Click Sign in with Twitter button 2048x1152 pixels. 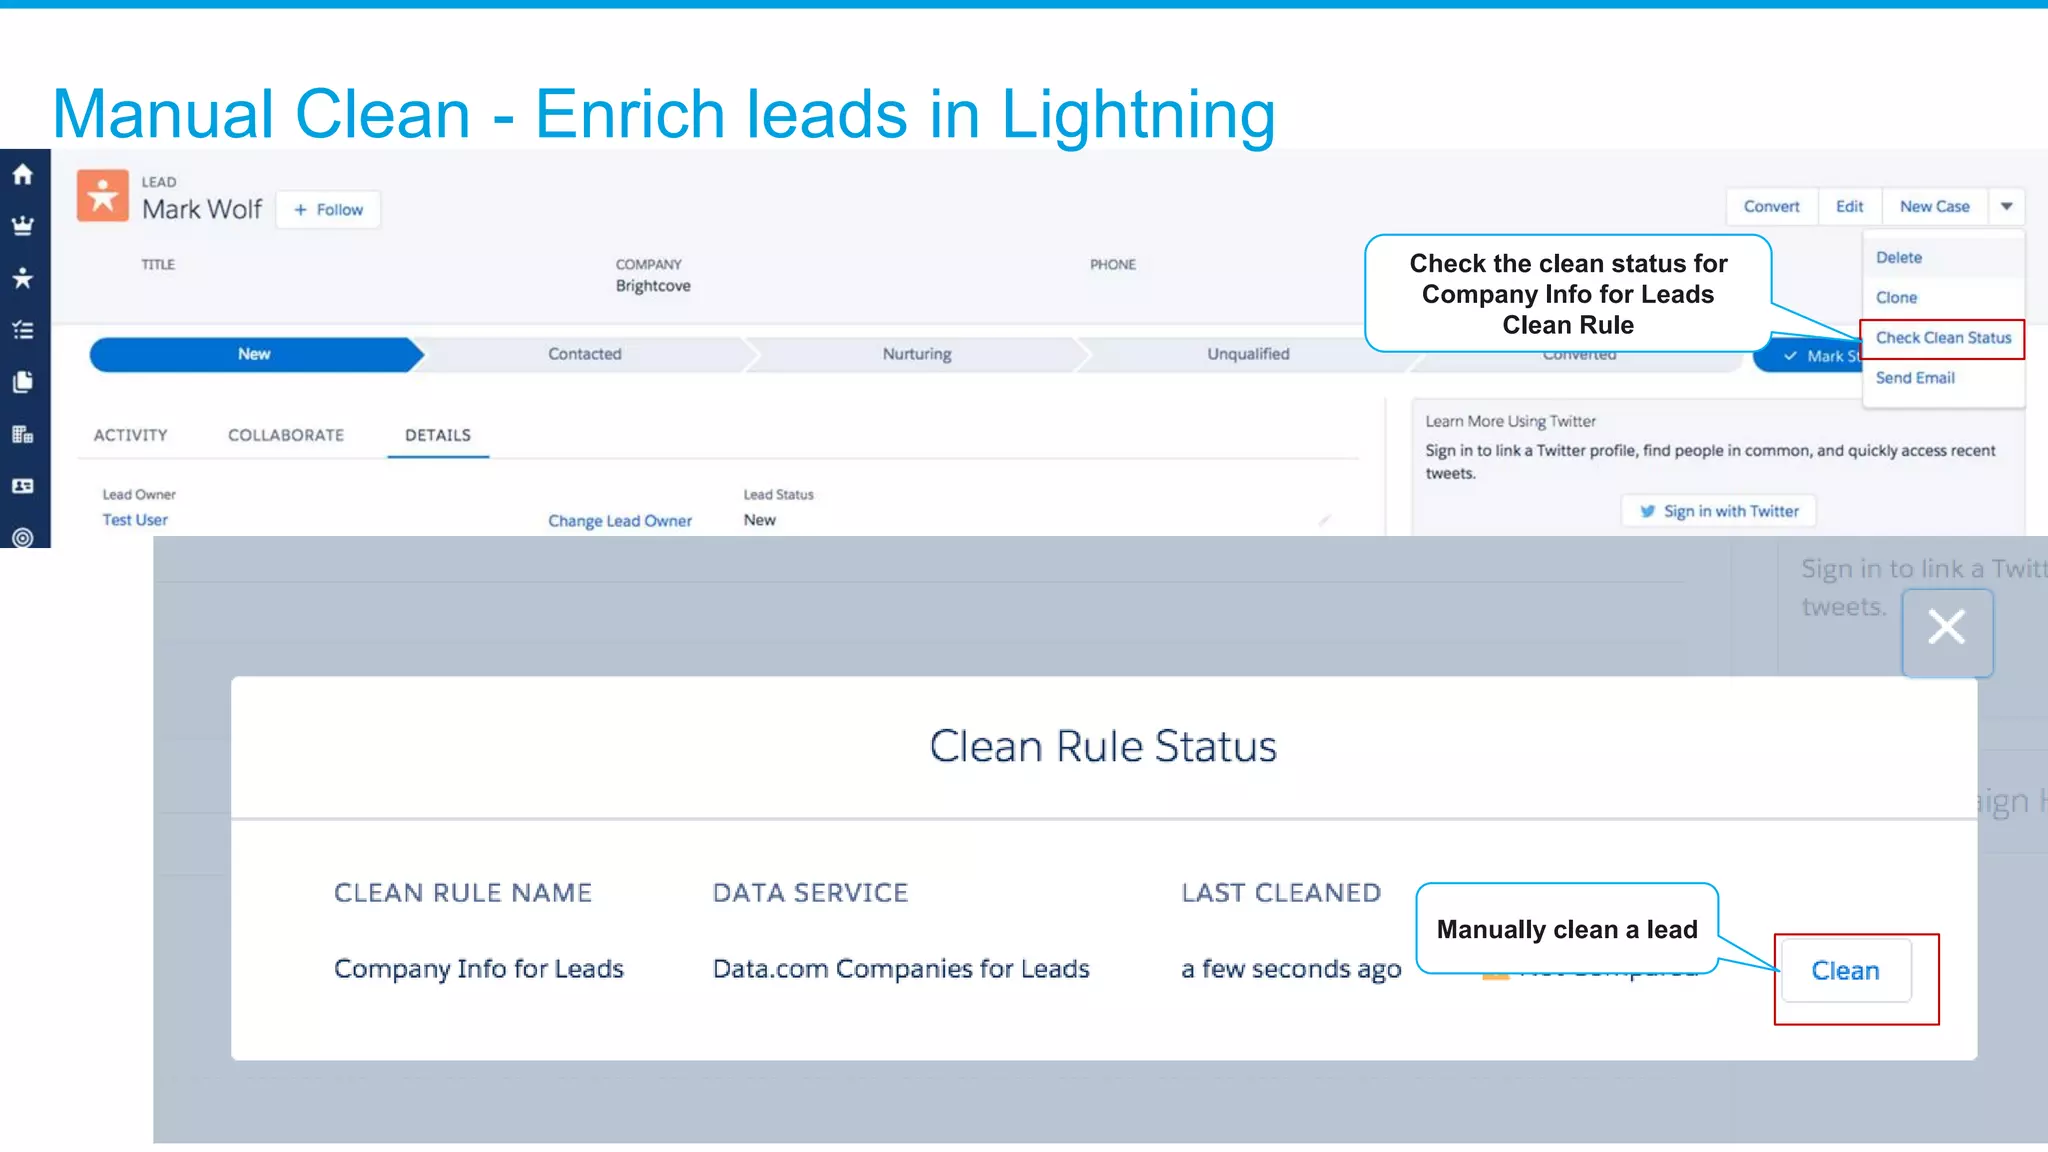pos(1719,511)
